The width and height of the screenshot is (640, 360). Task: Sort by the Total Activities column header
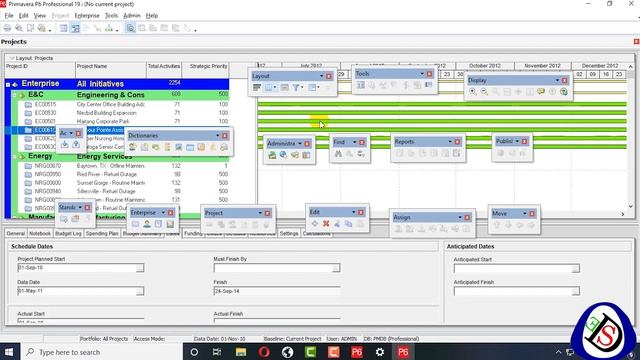(x=164, y=70)
